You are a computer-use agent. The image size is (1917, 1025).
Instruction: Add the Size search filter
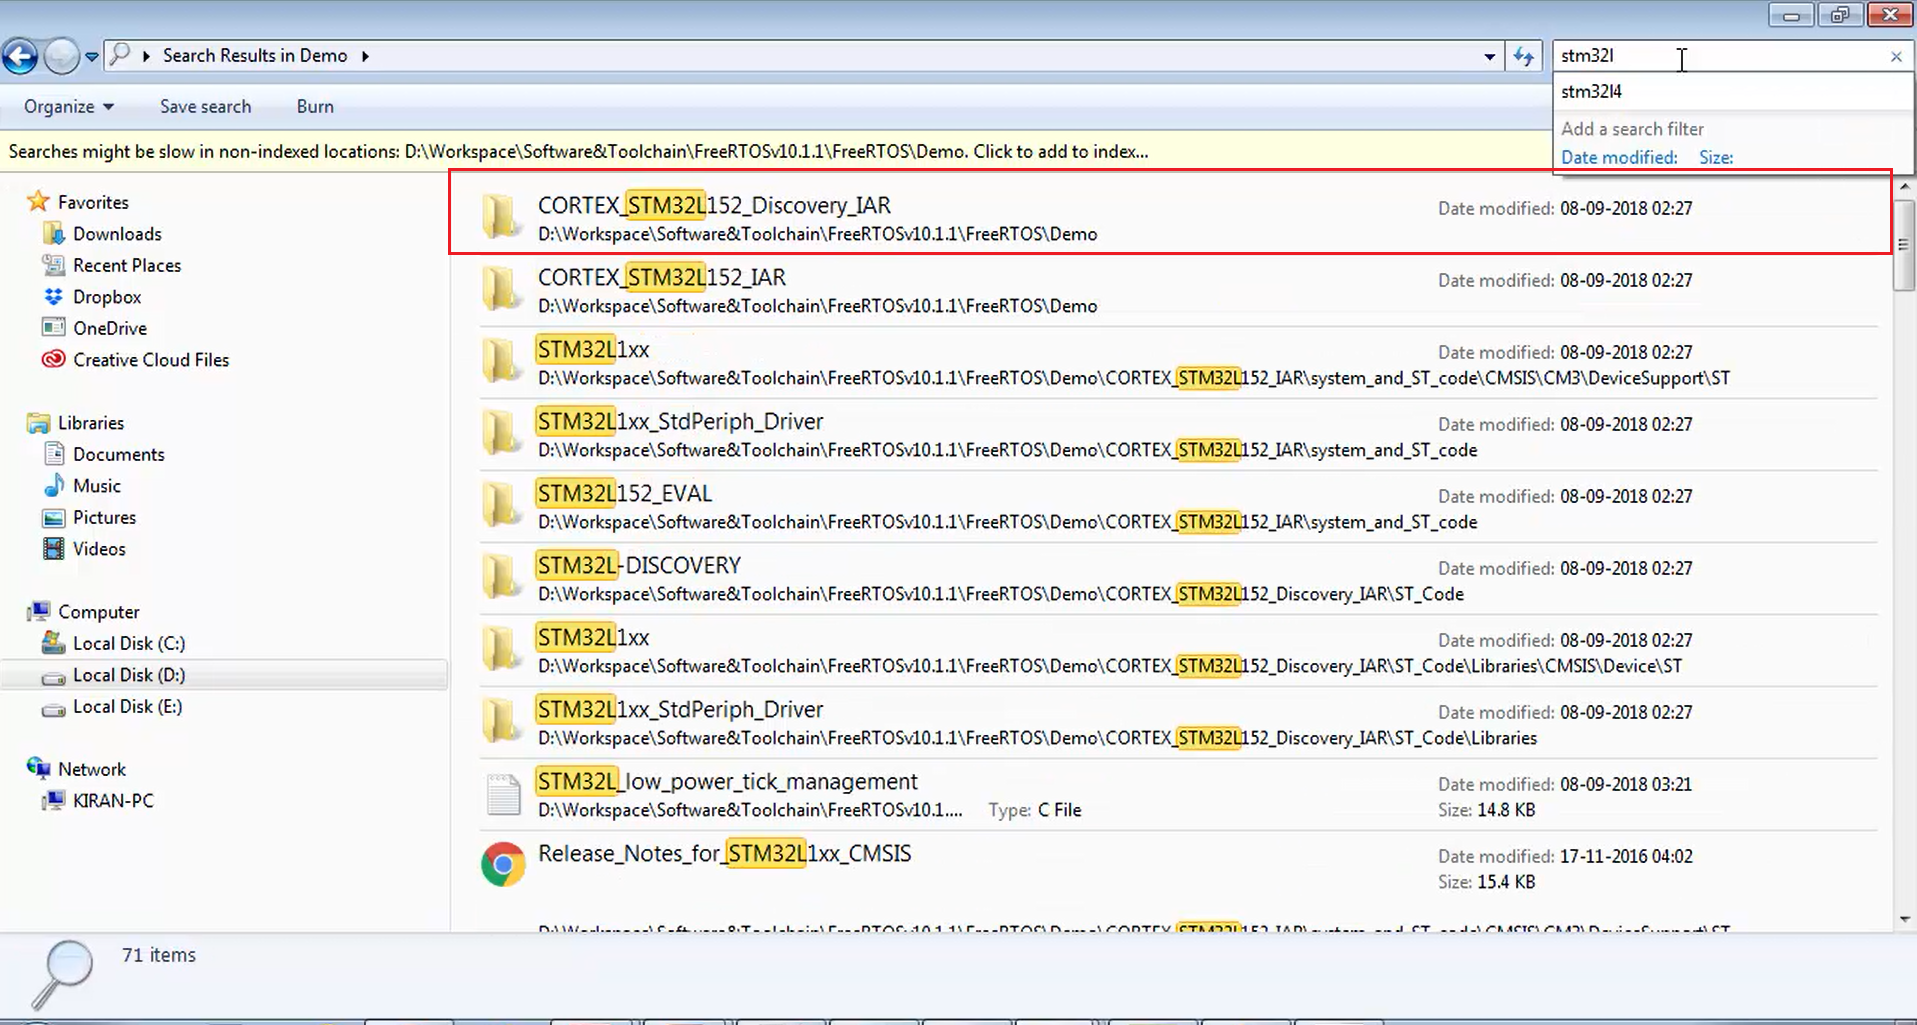[1716, 157]
